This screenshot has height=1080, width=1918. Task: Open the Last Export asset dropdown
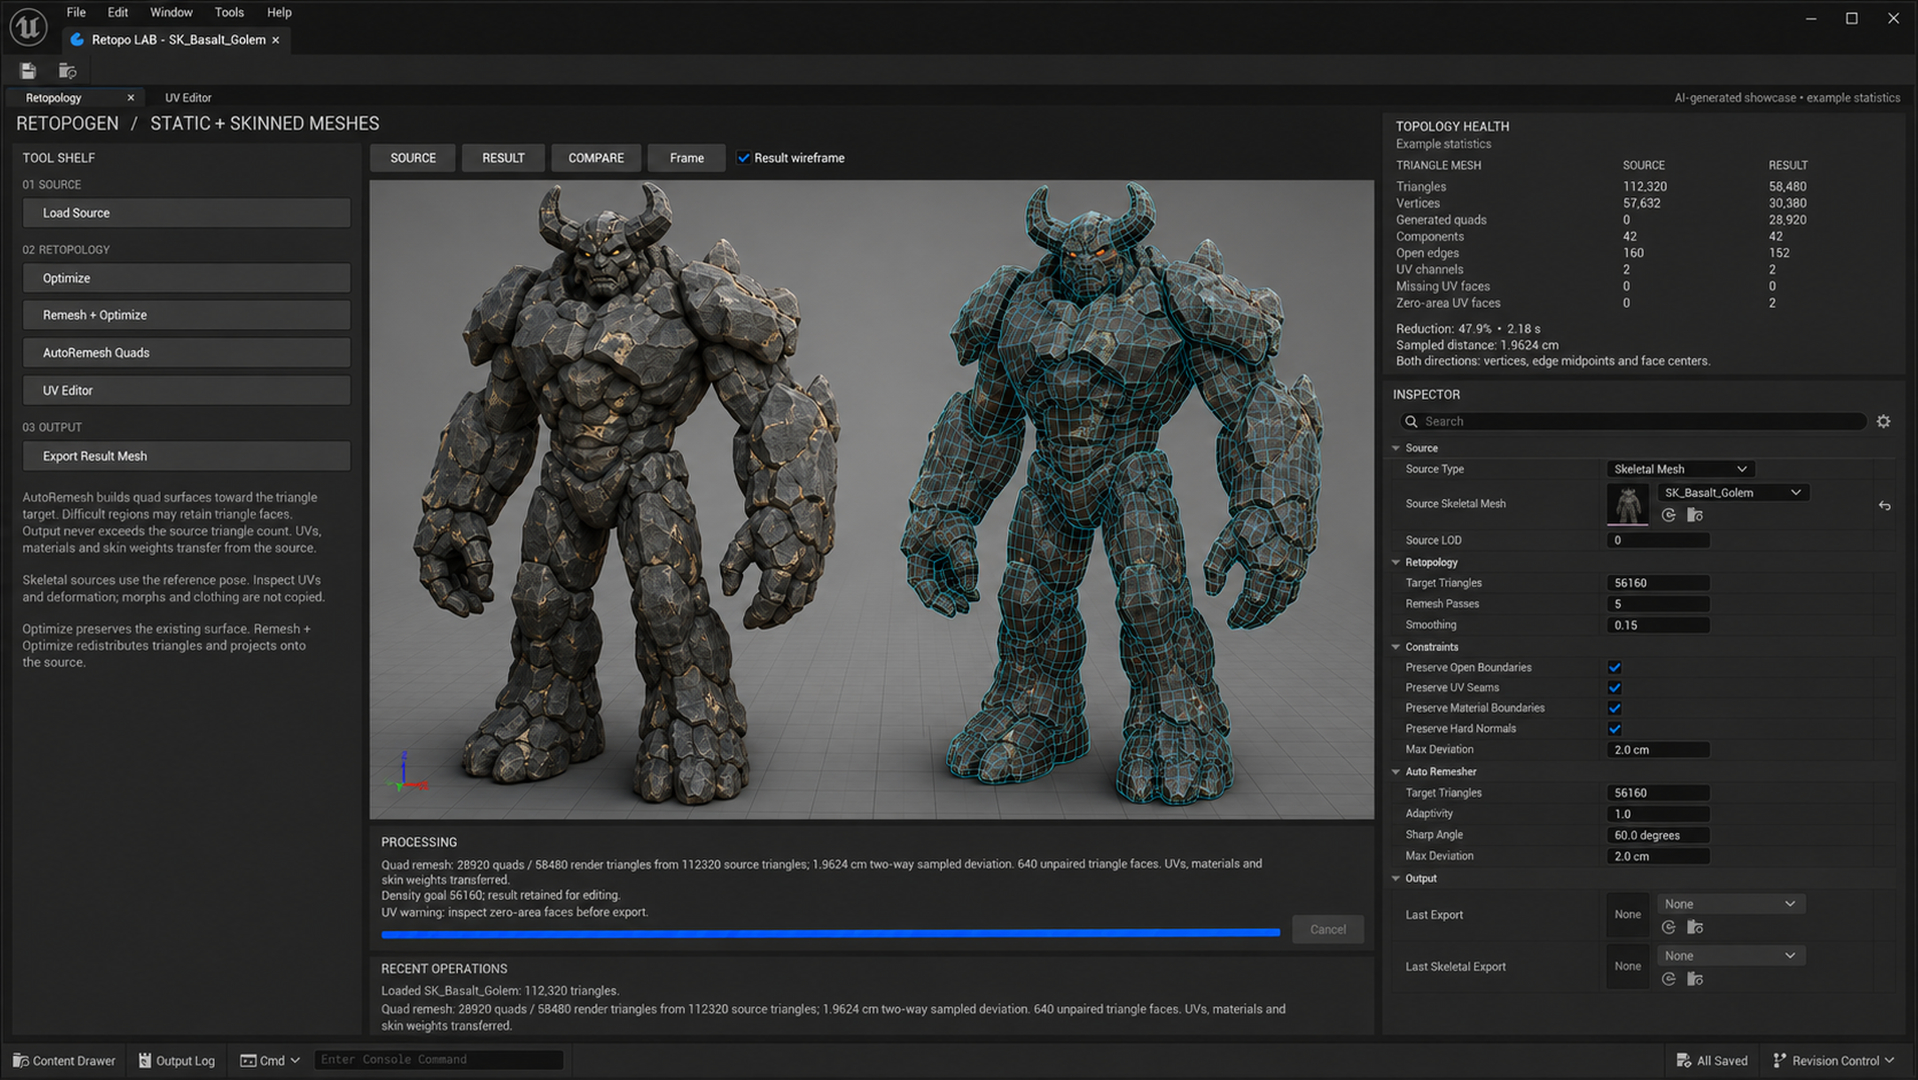point(1730,904)
